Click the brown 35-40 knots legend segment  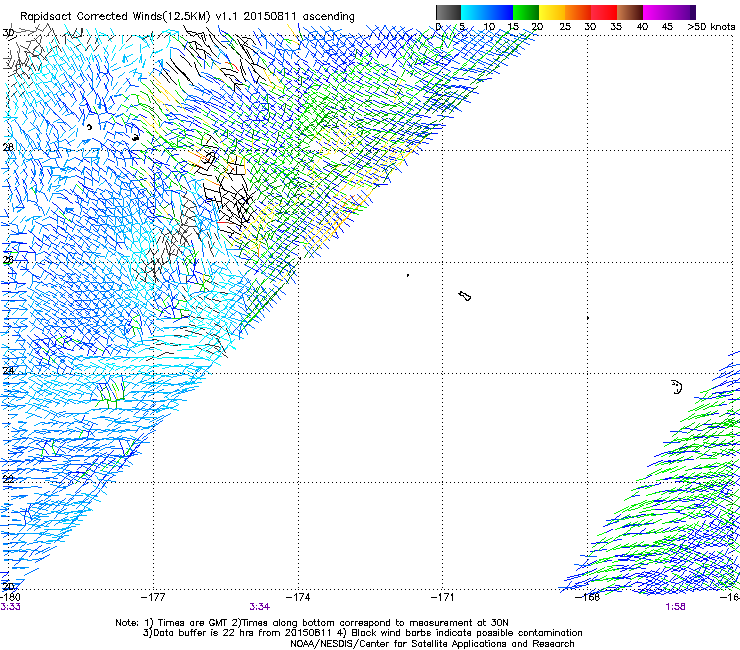(x=630, y=12)
